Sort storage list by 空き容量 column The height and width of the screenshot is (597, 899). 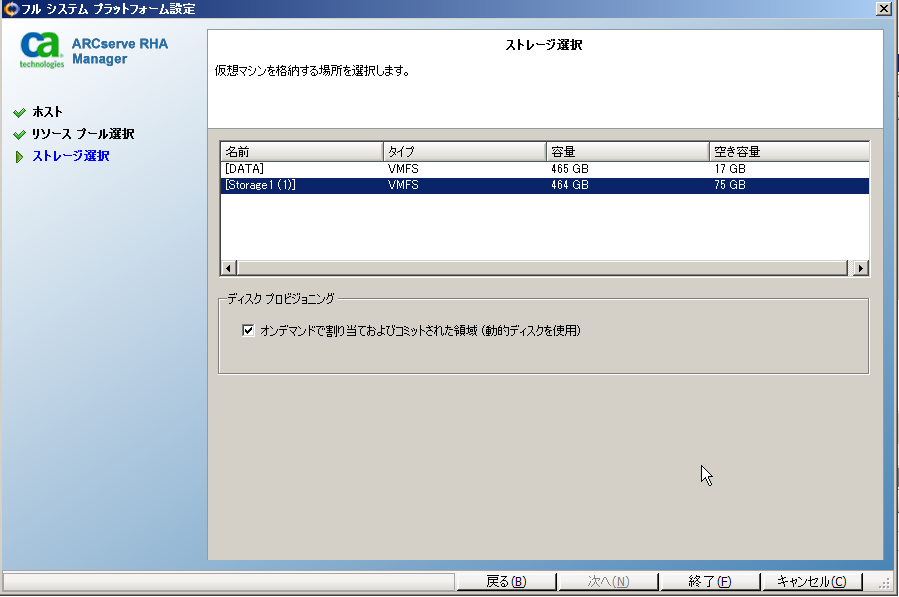[x=789, y=151]
